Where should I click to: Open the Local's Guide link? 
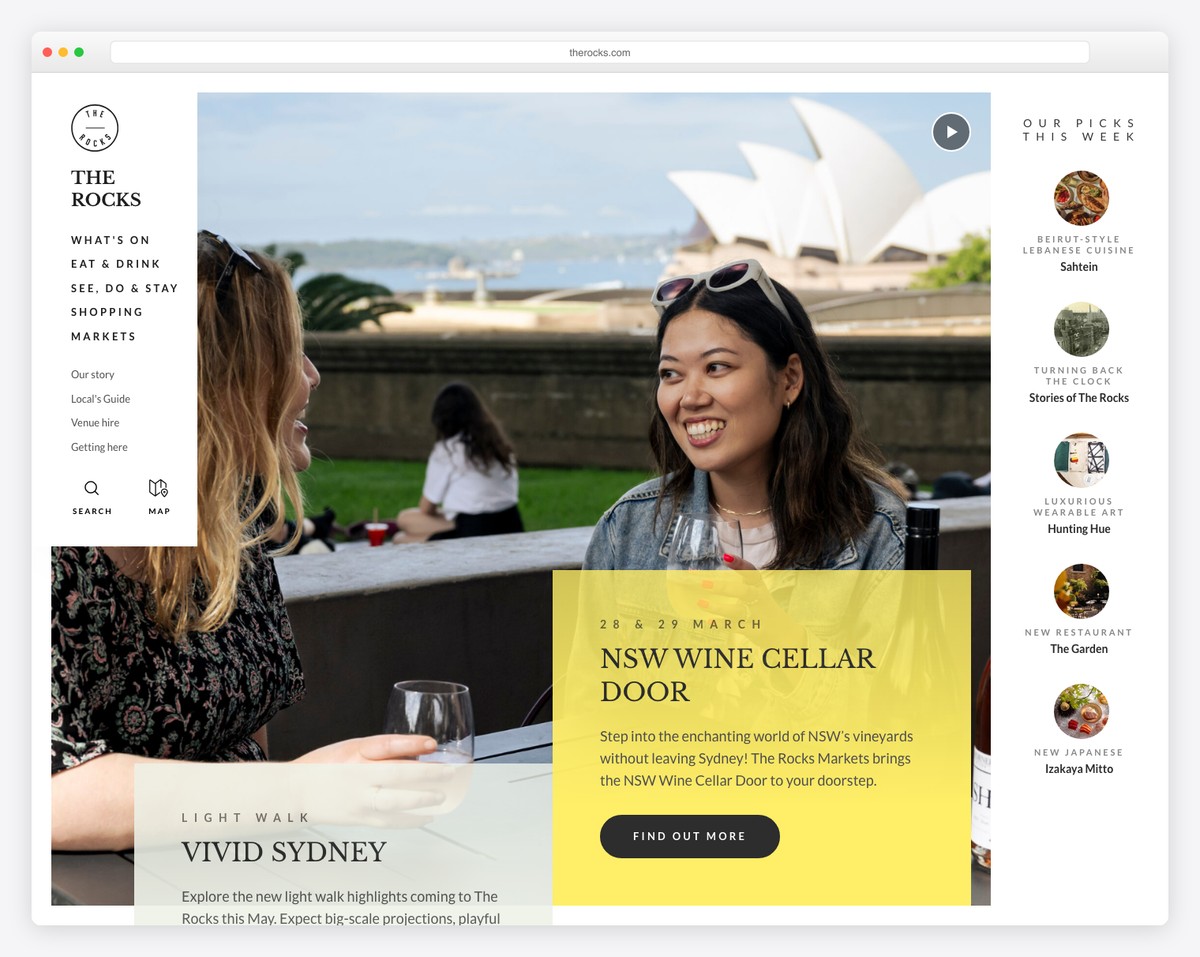[101, 399]
